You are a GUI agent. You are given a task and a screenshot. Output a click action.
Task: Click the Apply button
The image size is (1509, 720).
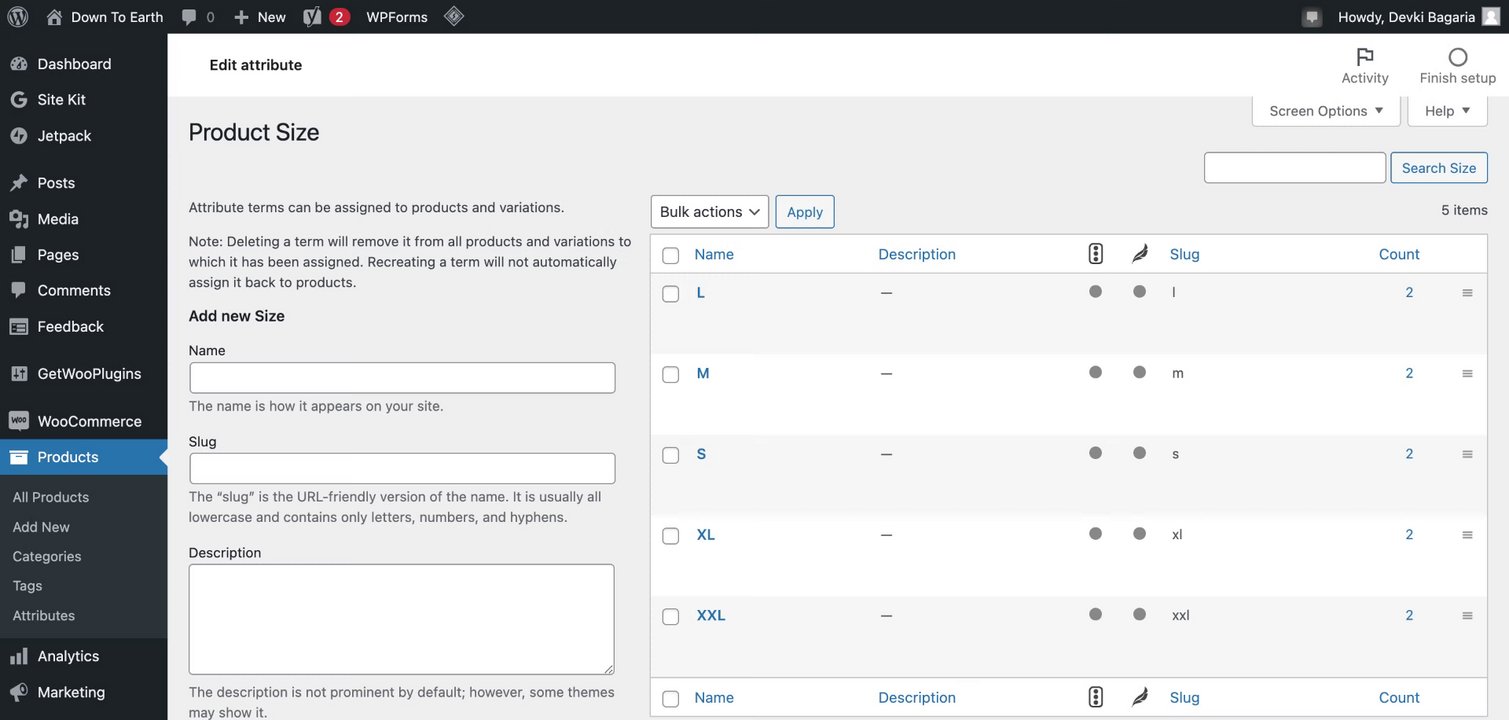[804, 211]
